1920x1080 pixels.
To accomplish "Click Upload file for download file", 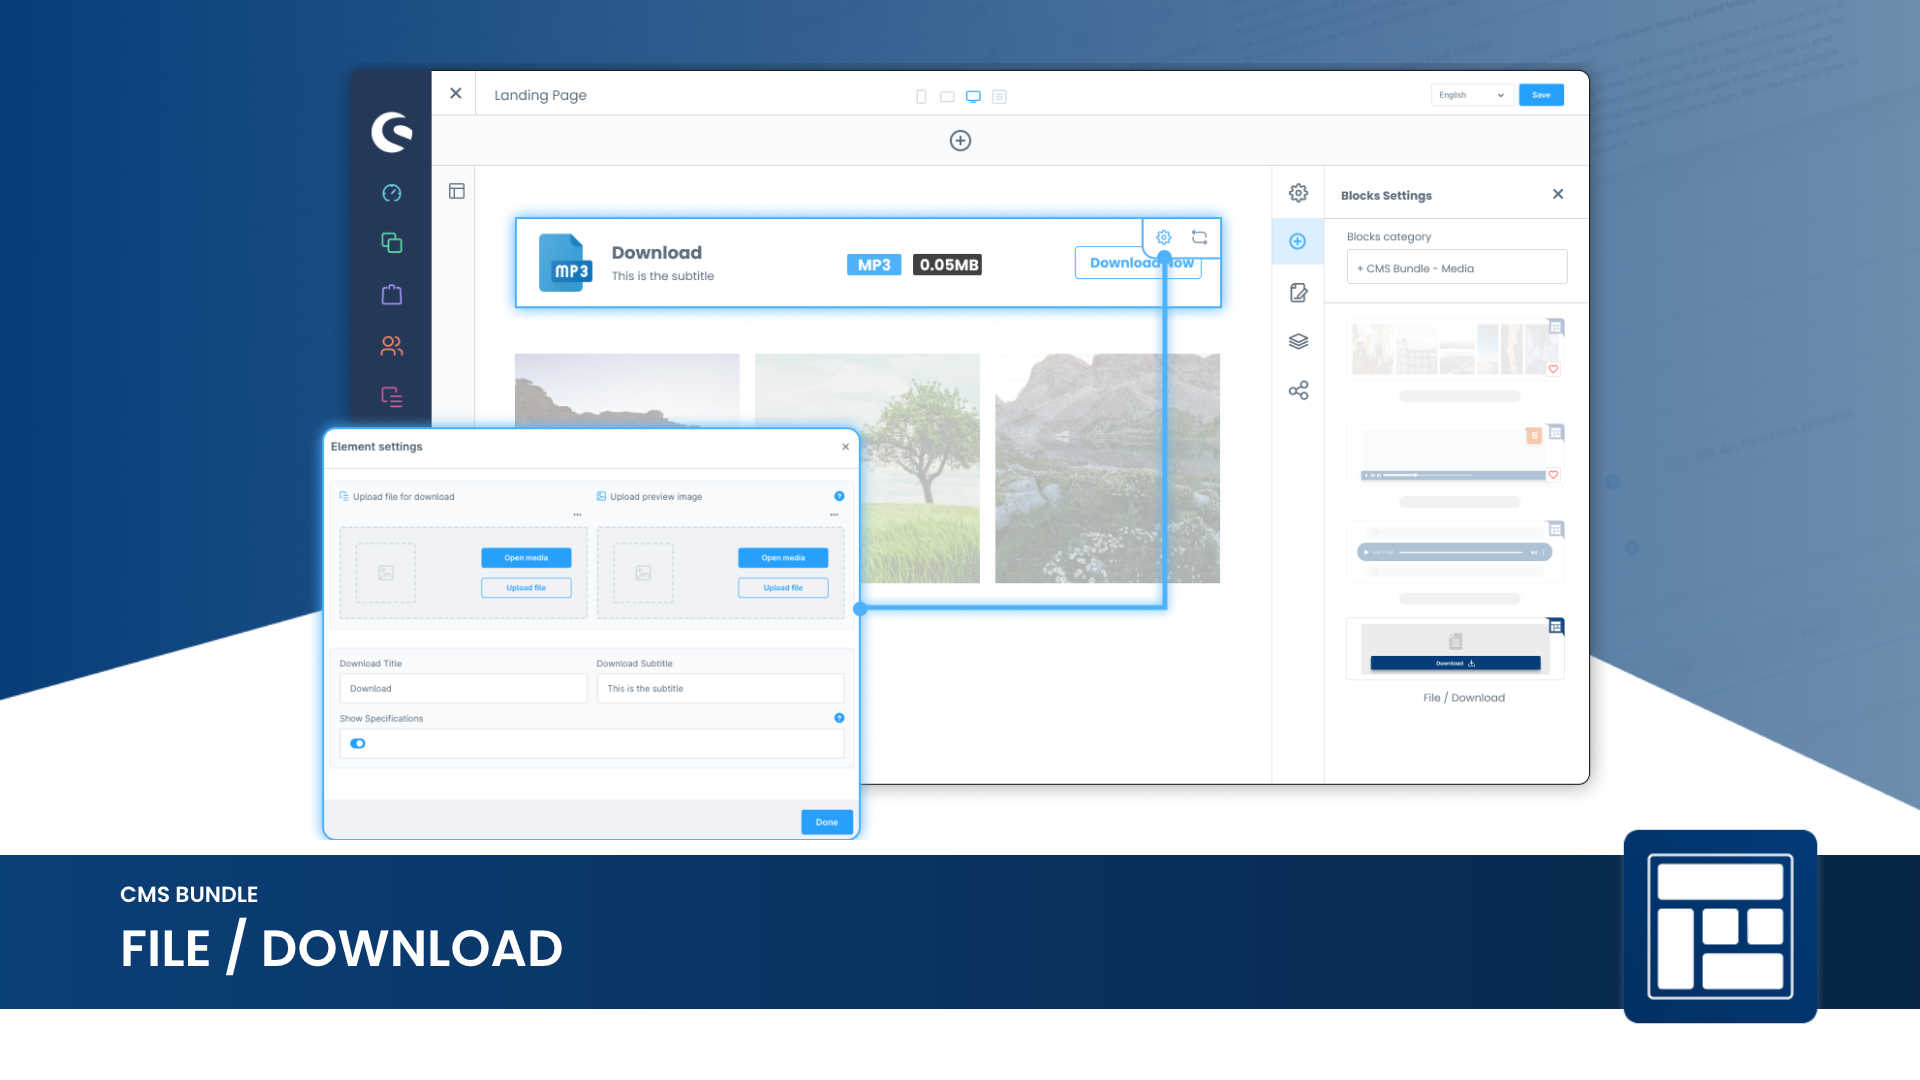I will coord(526,588).
